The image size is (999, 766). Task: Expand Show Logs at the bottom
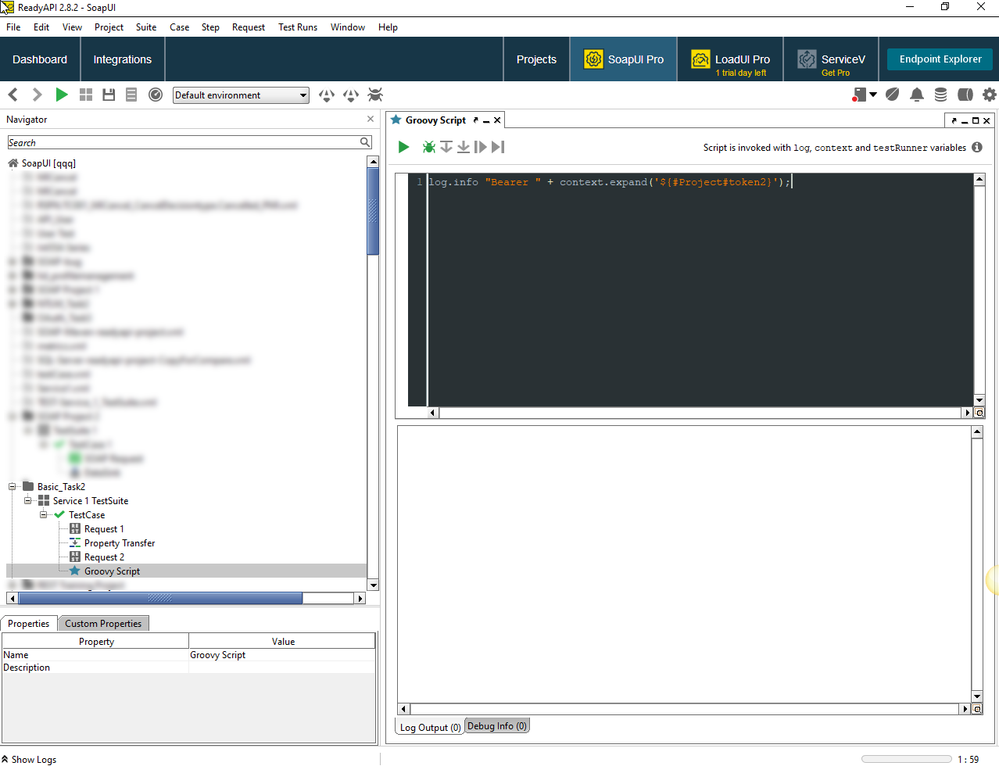pos(30,759)
